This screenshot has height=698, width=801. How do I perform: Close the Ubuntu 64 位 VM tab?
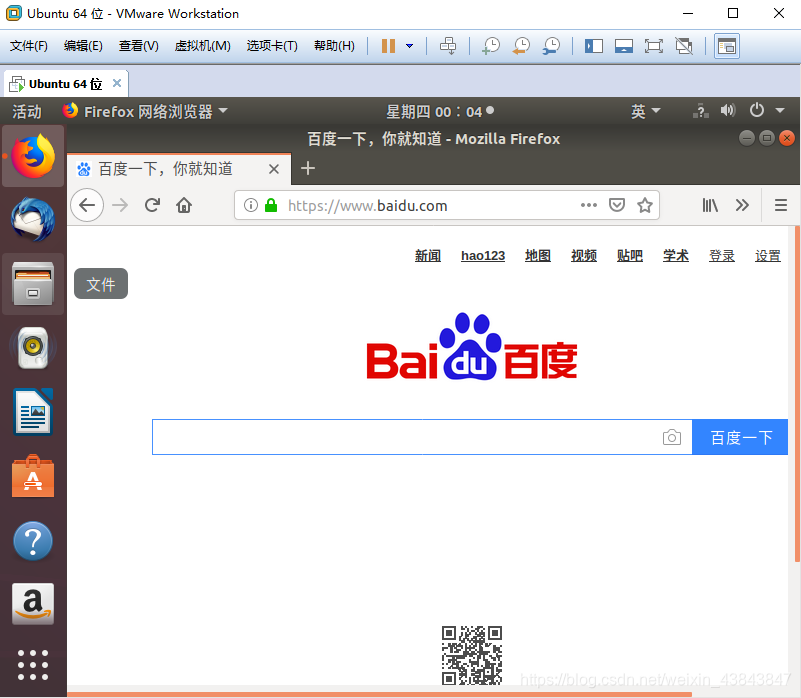pyautogui.click(x=117, y=83)
